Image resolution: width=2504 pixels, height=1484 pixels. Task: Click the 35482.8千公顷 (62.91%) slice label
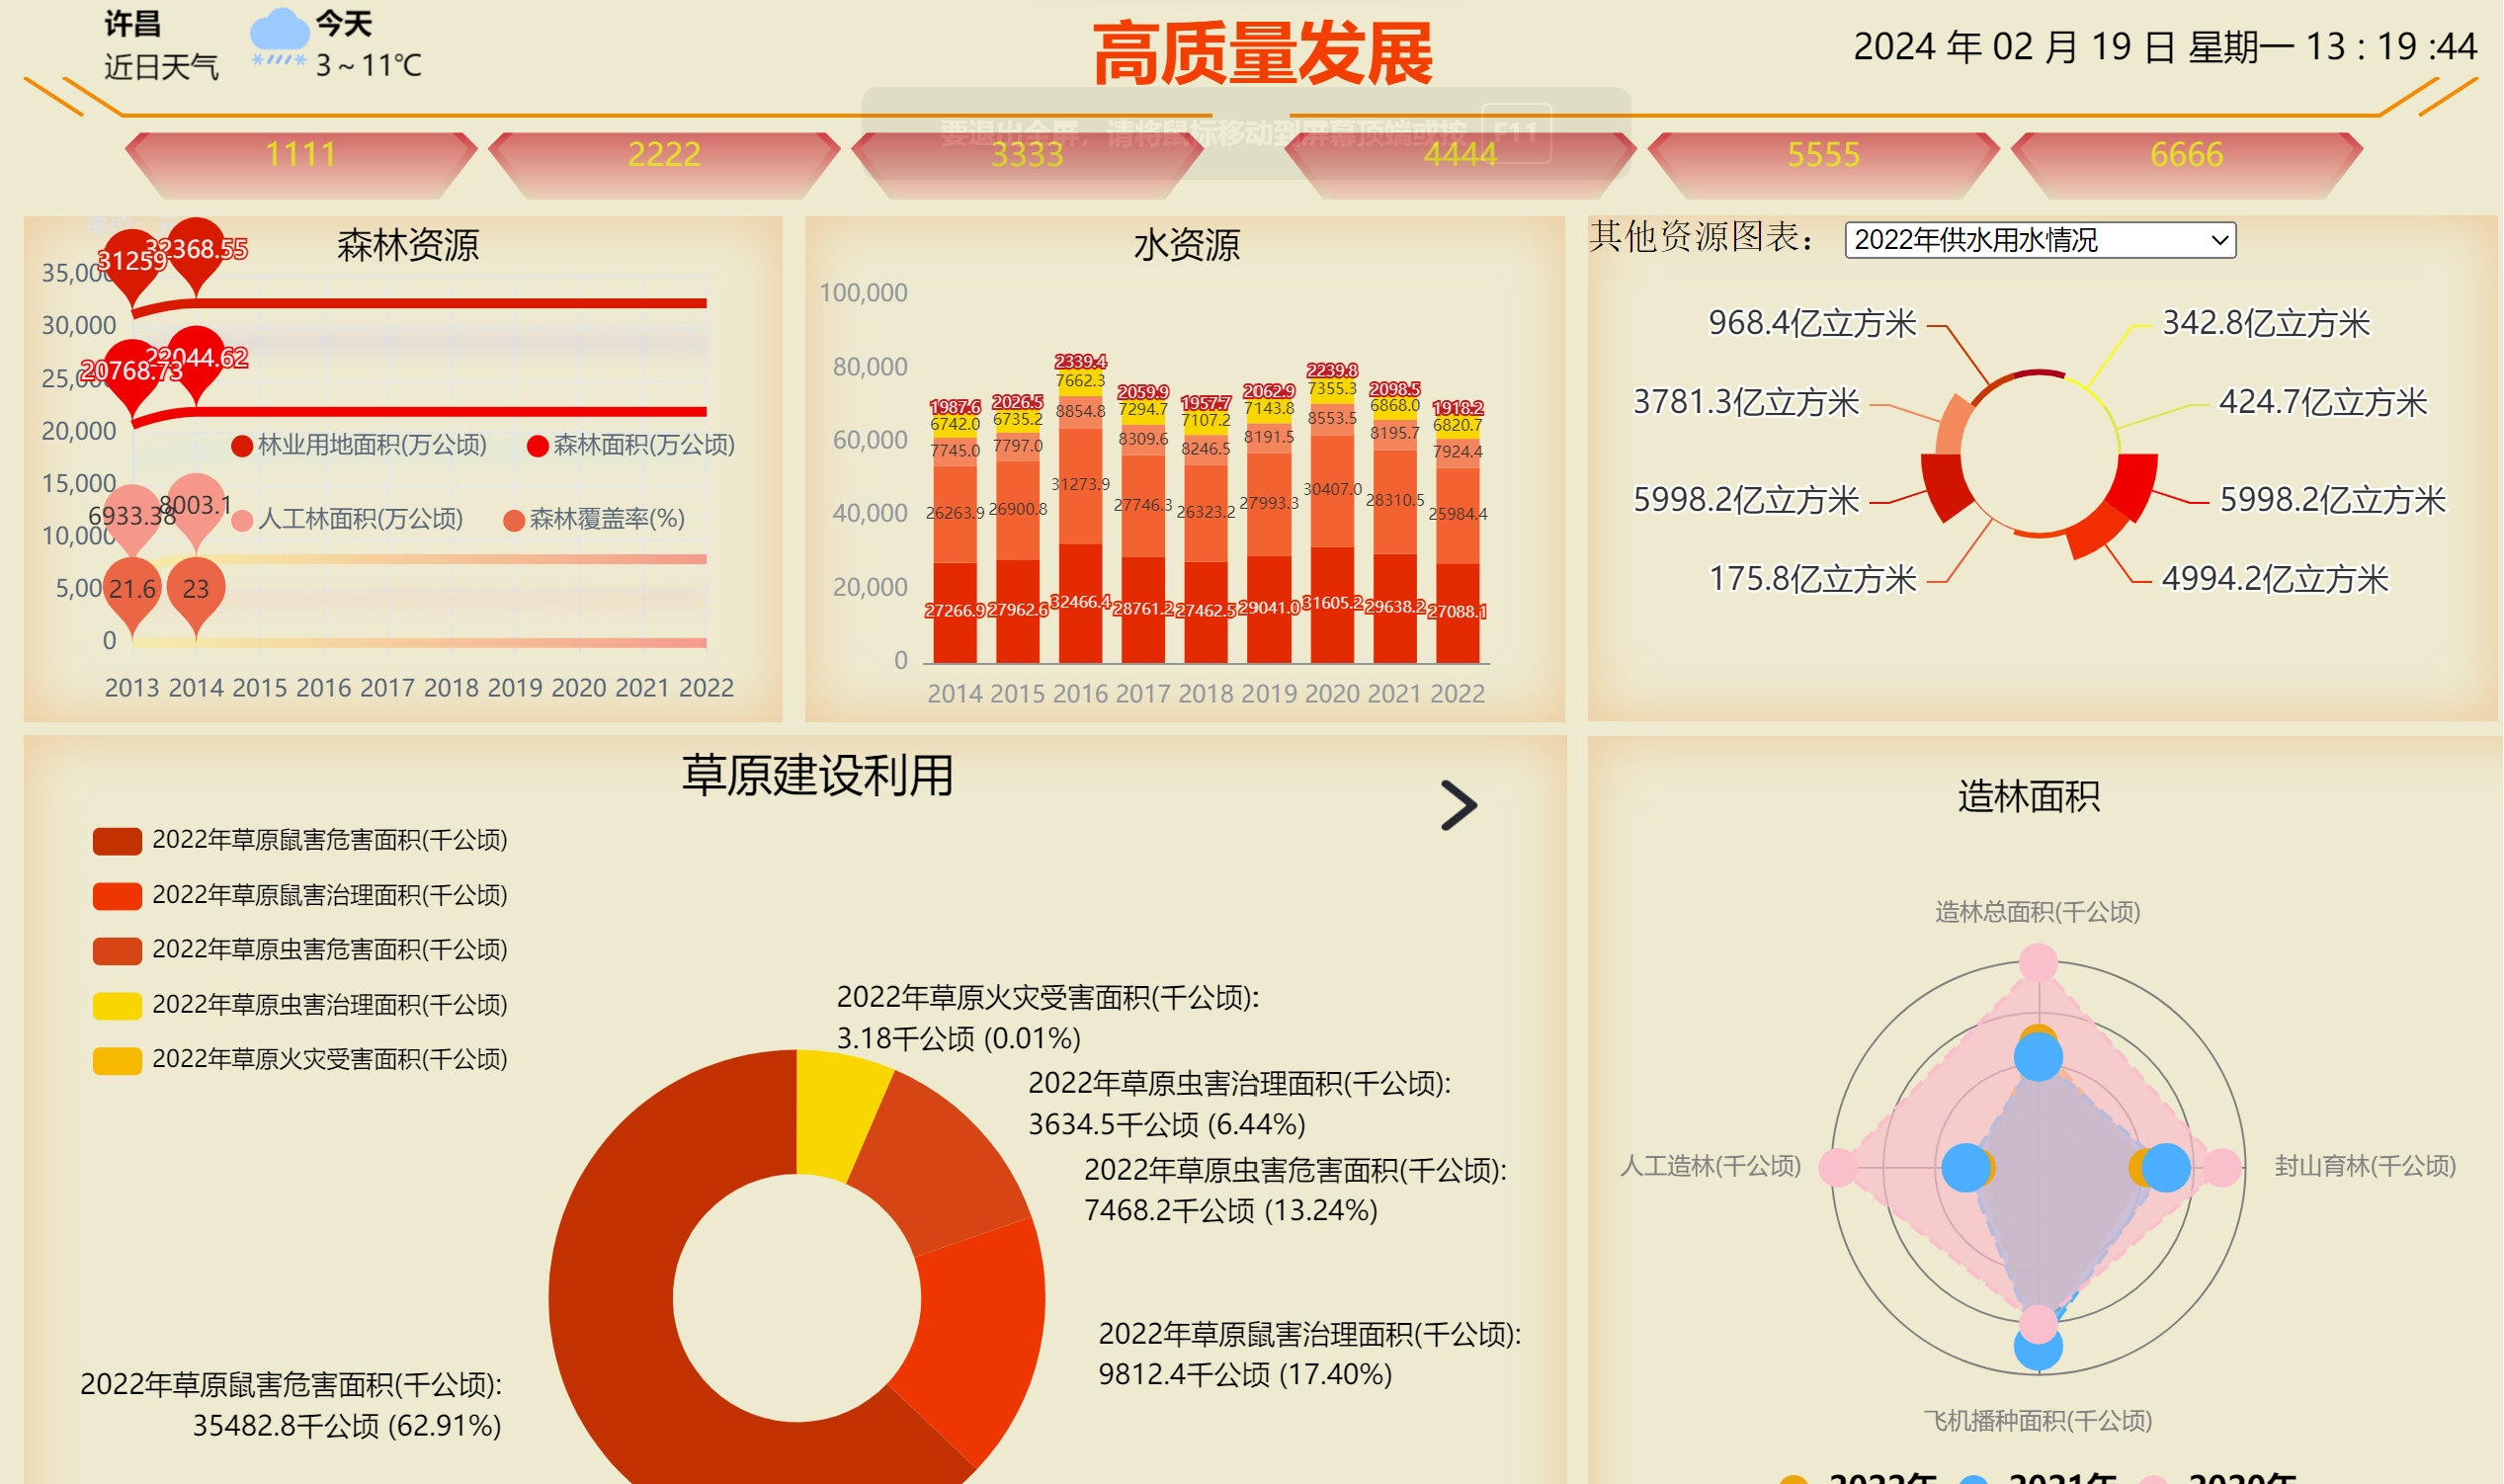tap(347, 1427)
